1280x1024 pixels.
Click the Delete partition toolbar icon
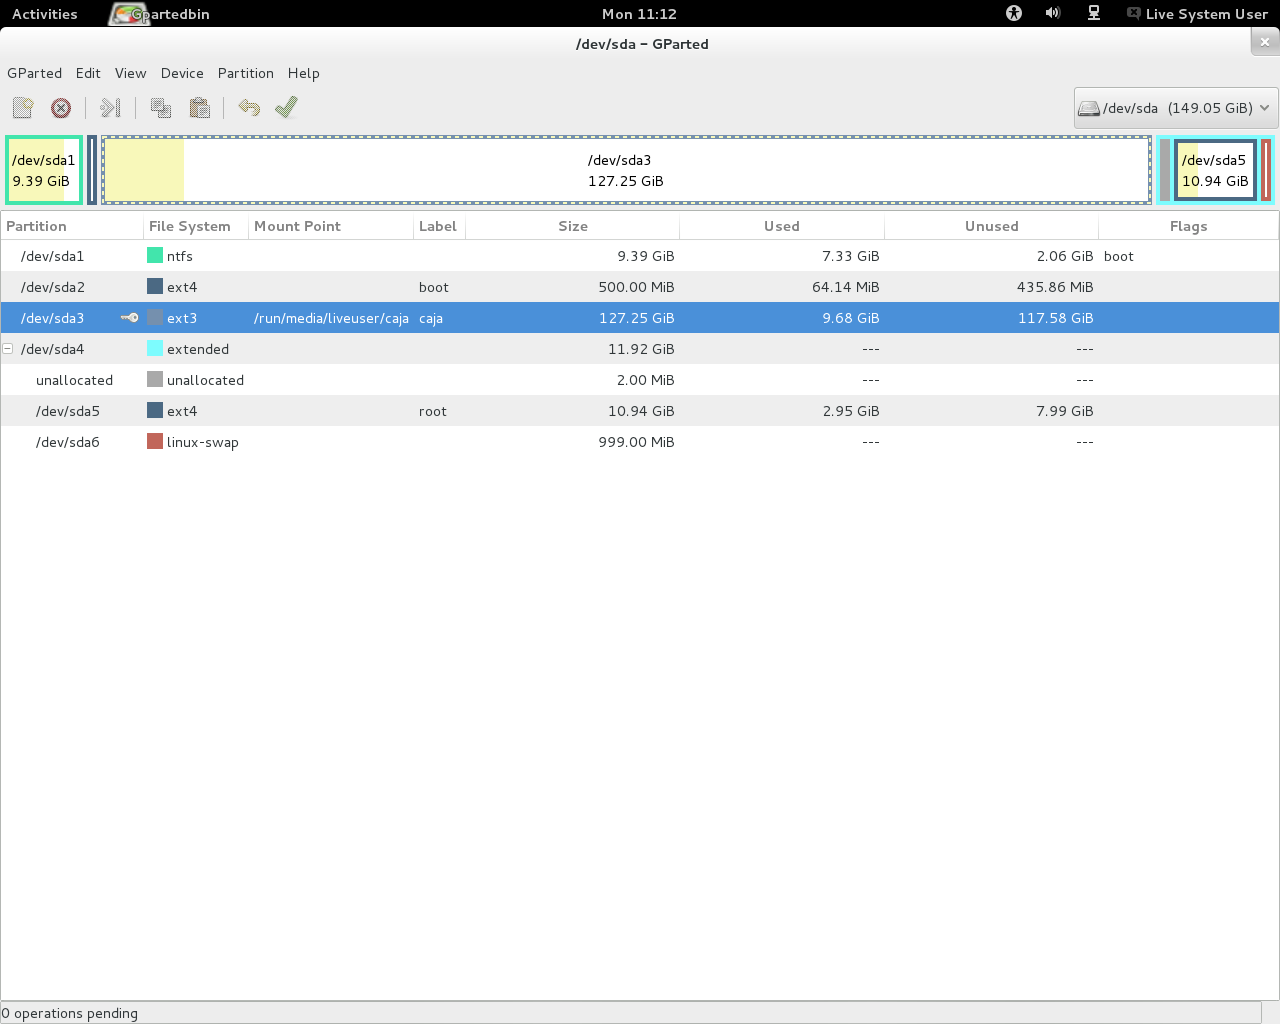coord(61,108)
